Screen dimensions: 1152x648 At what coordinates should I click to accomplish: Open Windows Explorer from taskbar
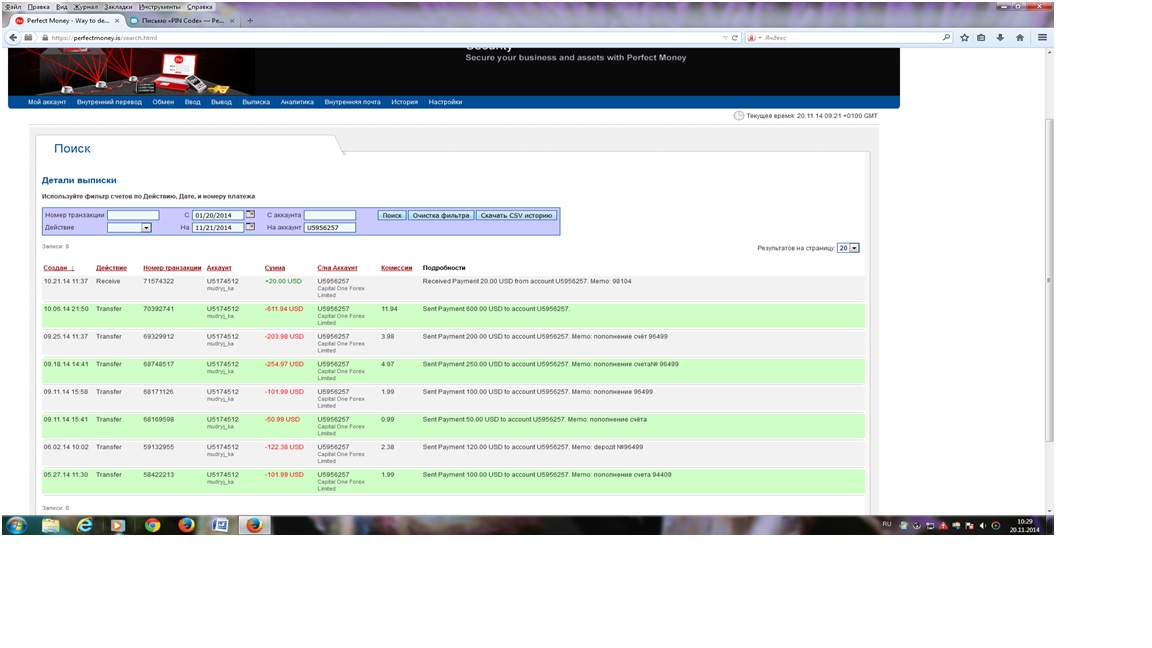(x=51, y=525)
